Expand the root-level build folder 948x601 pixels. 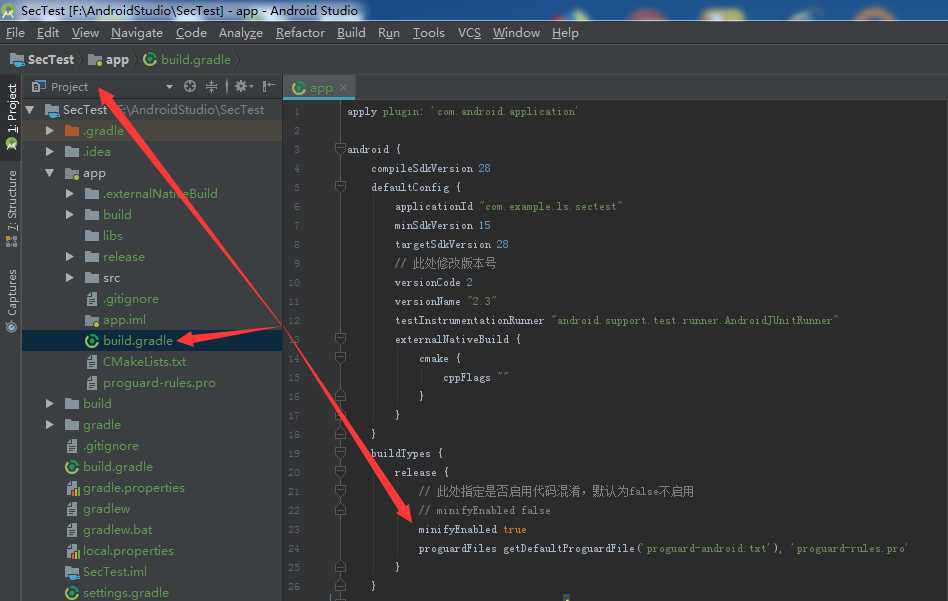(50, 403)
